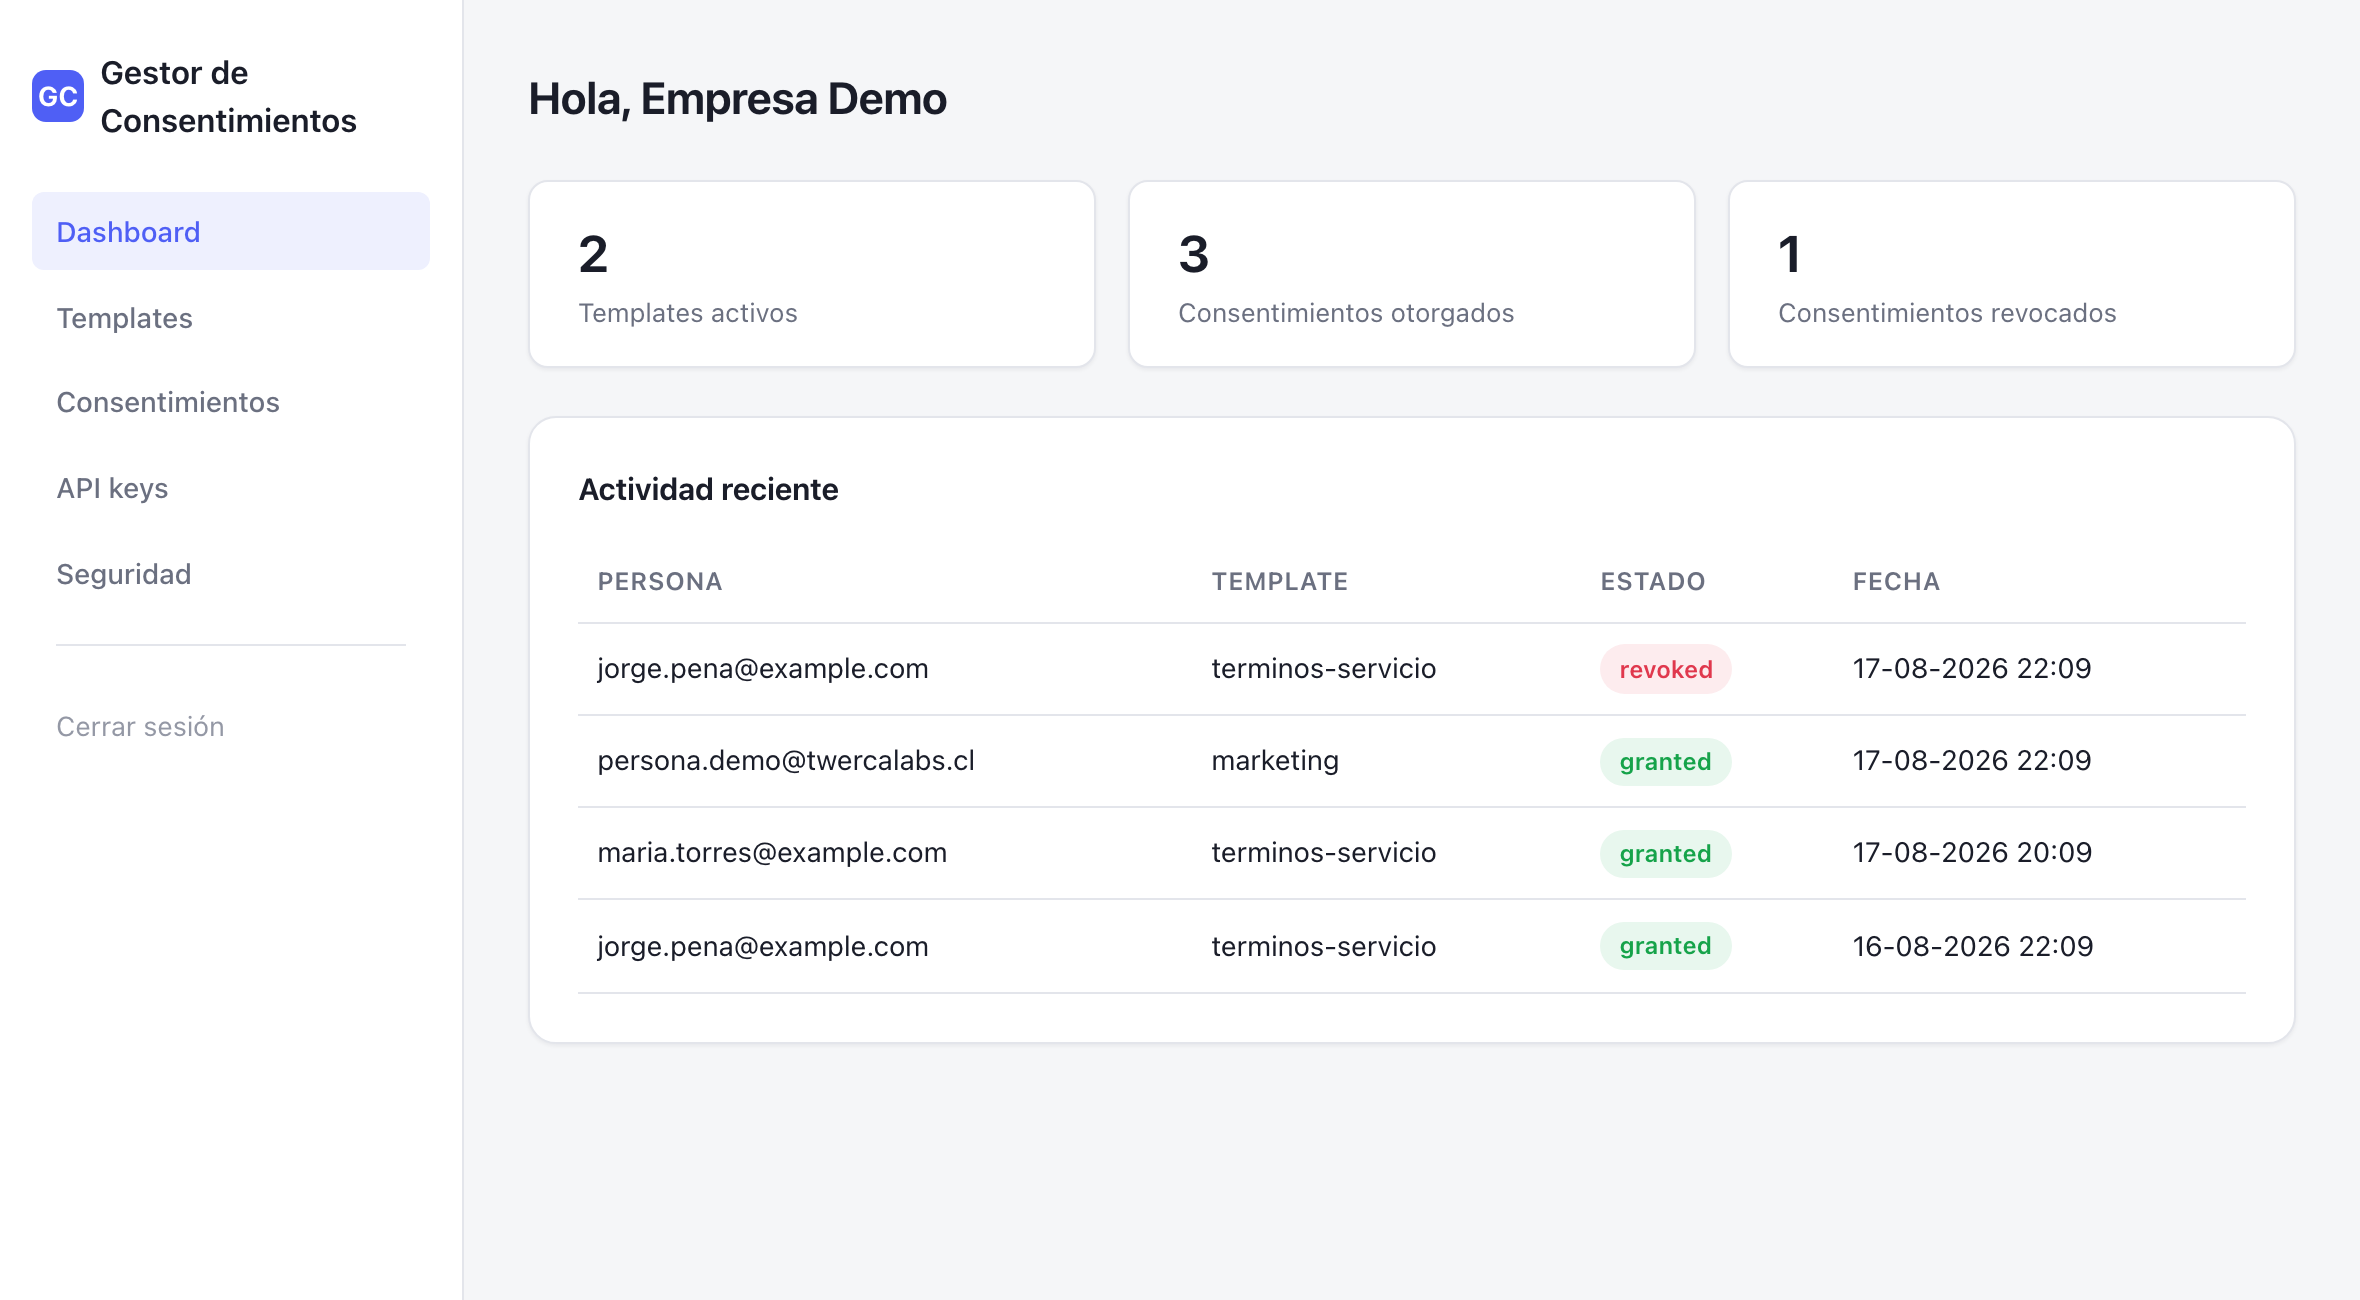
Task: Click the Gestor de Consentimientos title
Action: 228,96
